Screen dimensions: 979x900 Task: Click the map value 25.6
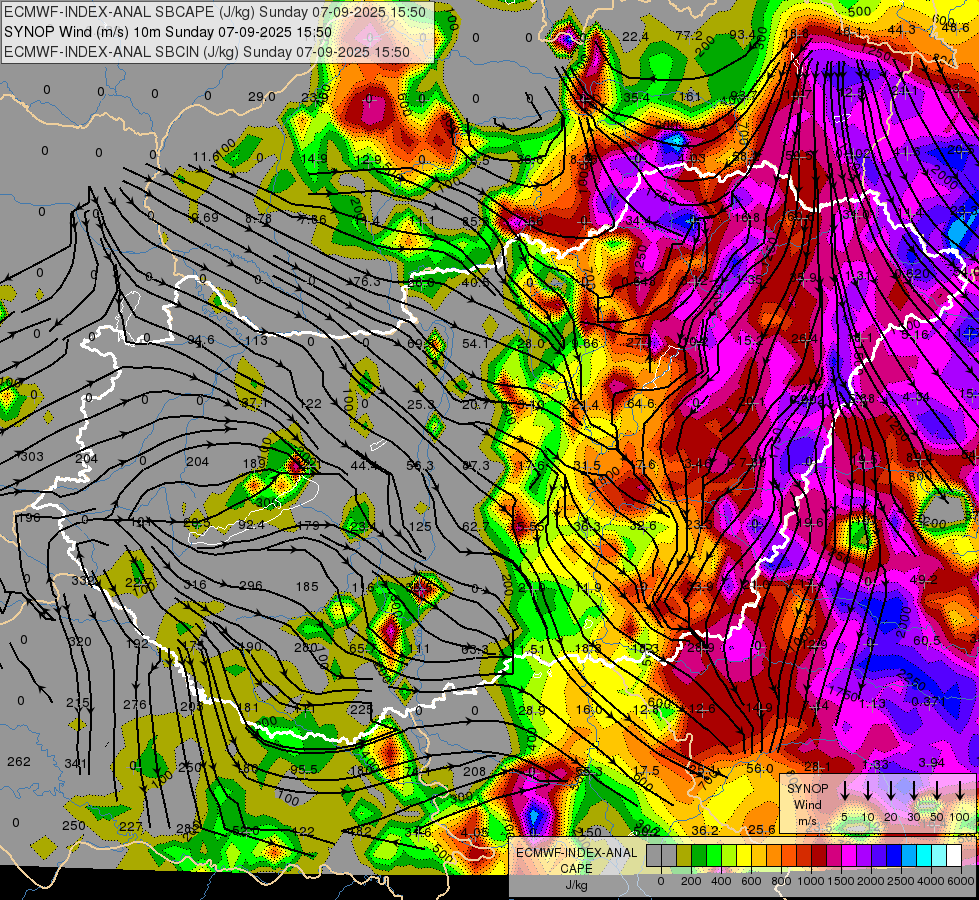762,829
